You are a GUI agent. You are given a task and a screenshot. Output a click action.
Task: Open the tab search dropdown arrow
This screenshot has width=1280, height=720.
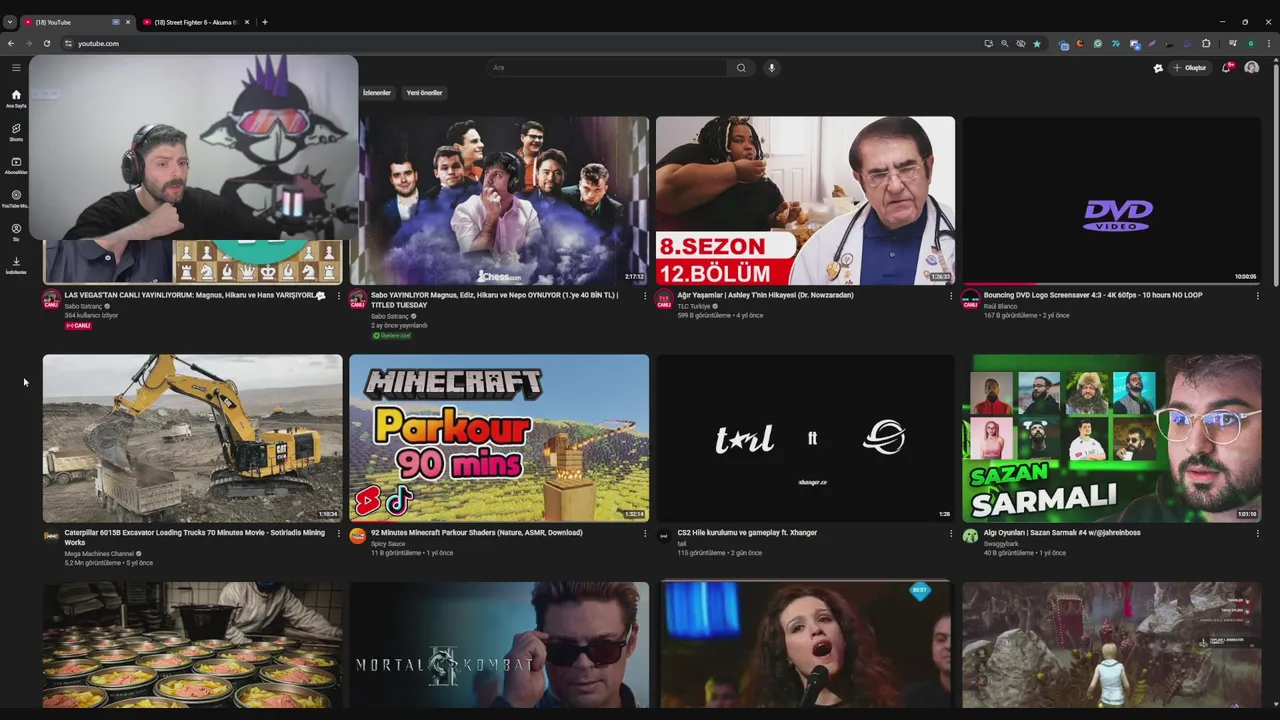(9, 22)
